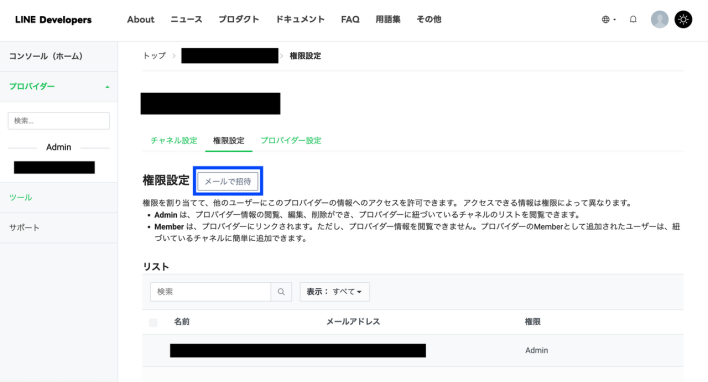Open the FAQ page
This screenshot has height=382, width=708.
point(350,19)
